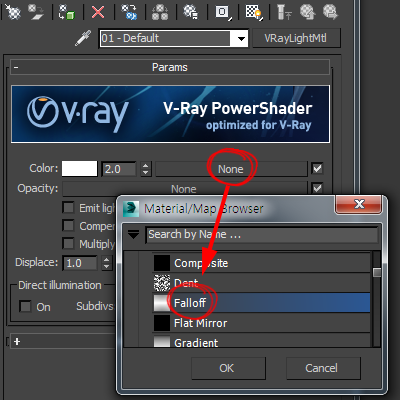Click the browser list scrollbar thumb
Viewport: 400px width, 400px height.
click(x=377, y=272)
